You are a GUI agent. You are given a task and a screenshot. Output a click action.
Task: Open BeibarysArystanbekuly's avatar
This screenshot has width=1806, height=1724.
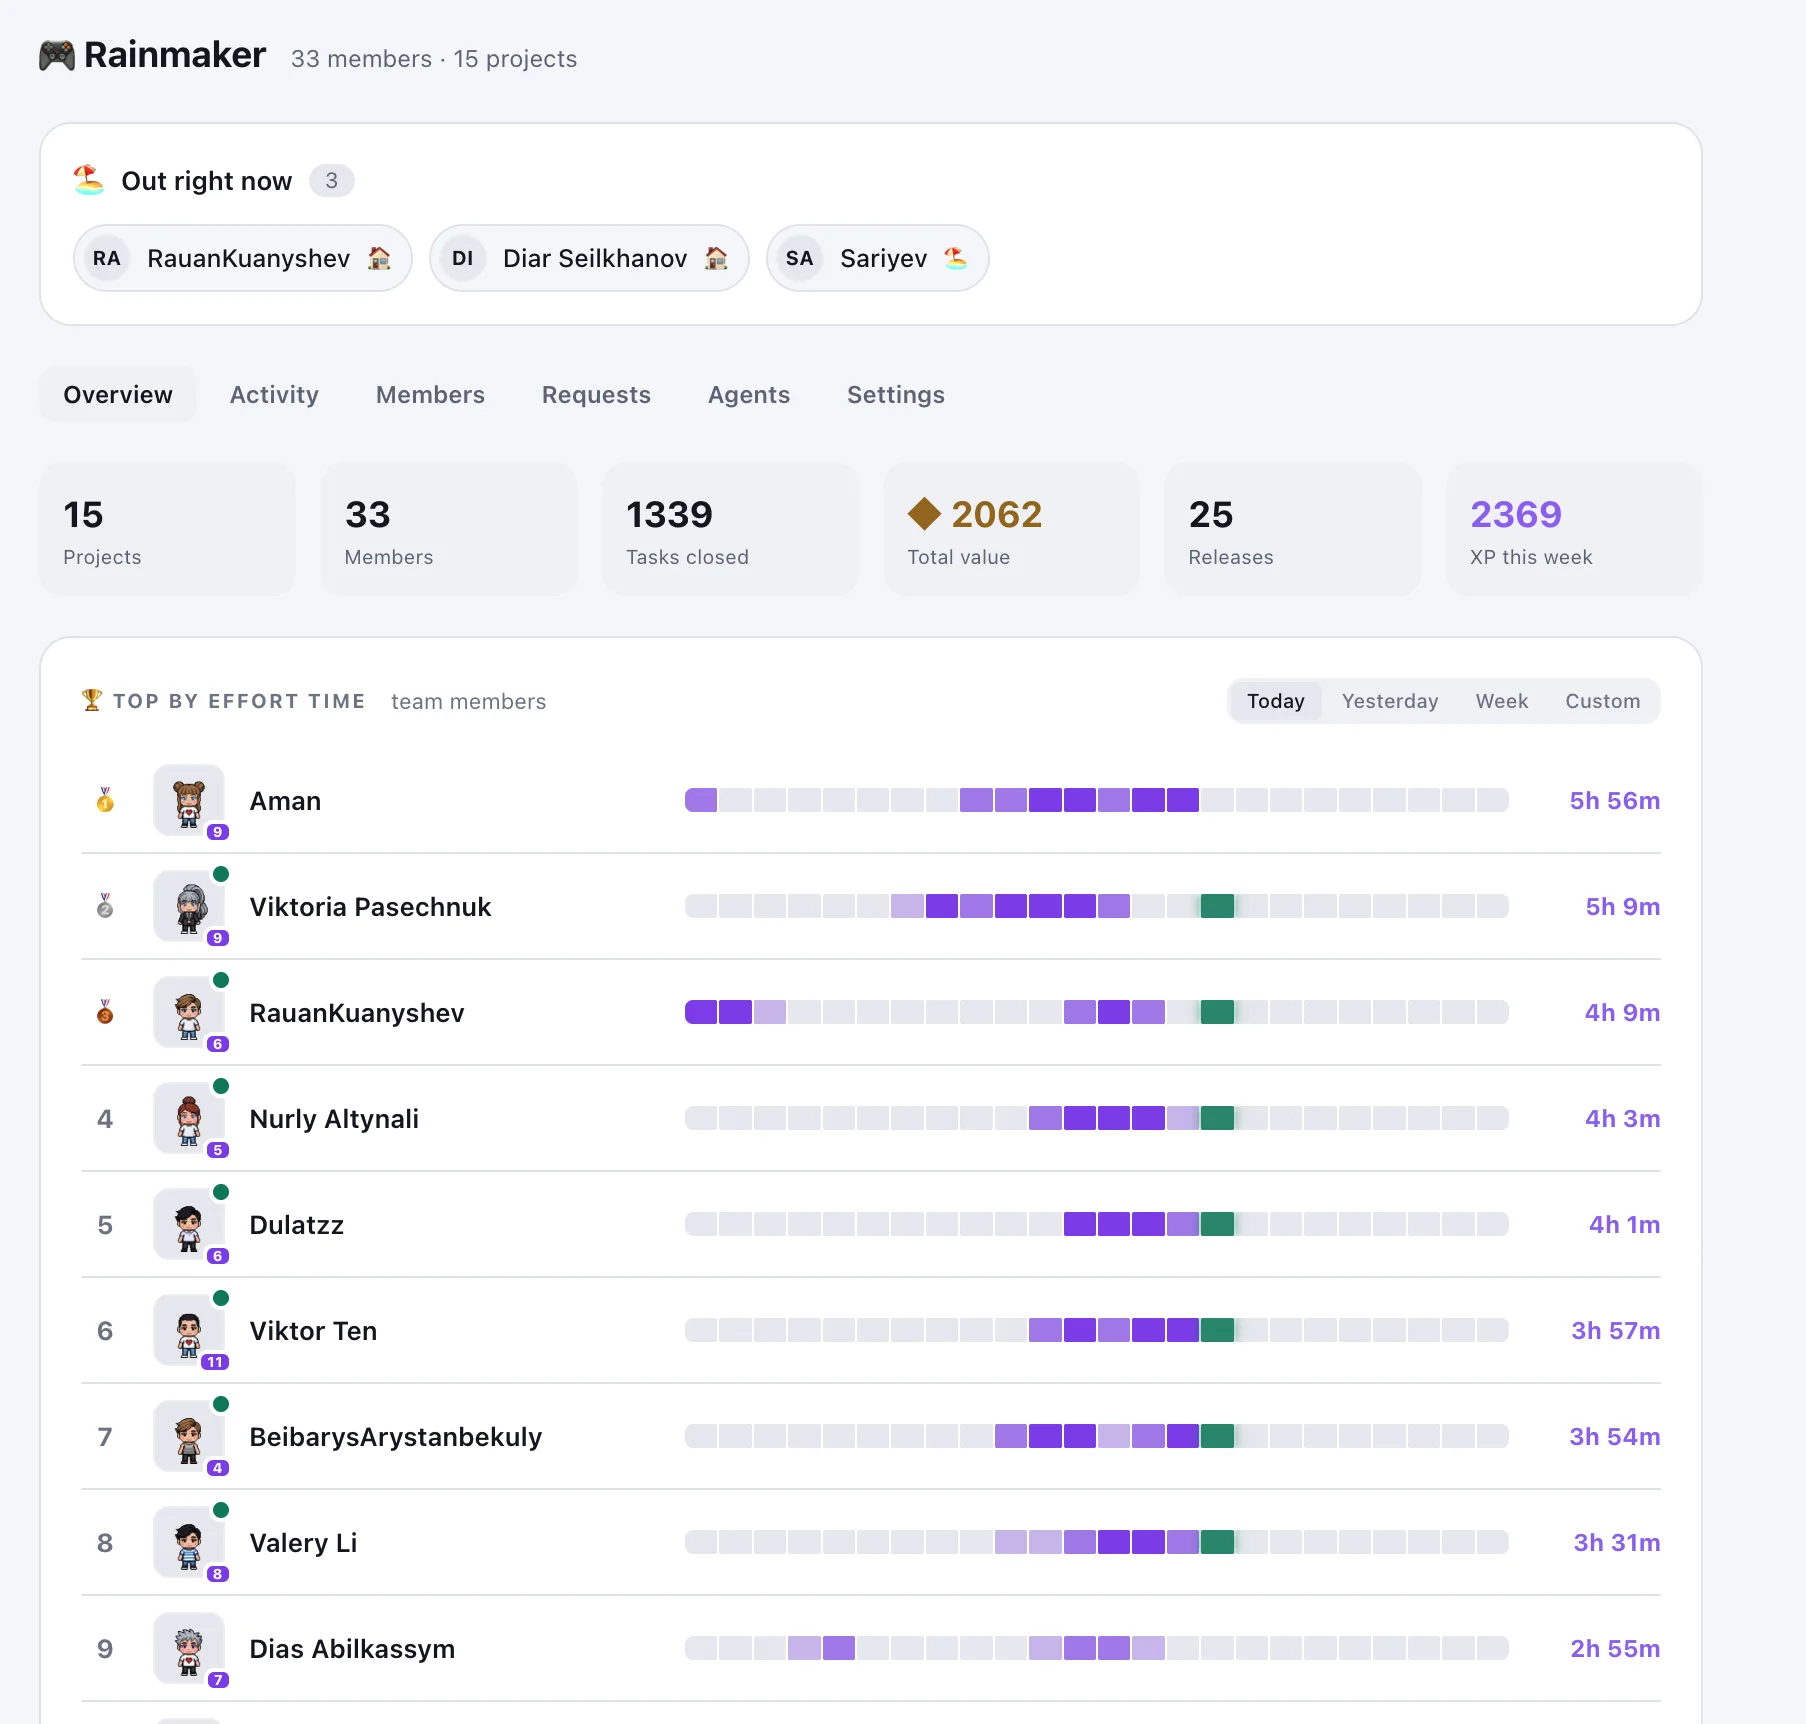click(189, 1436)
